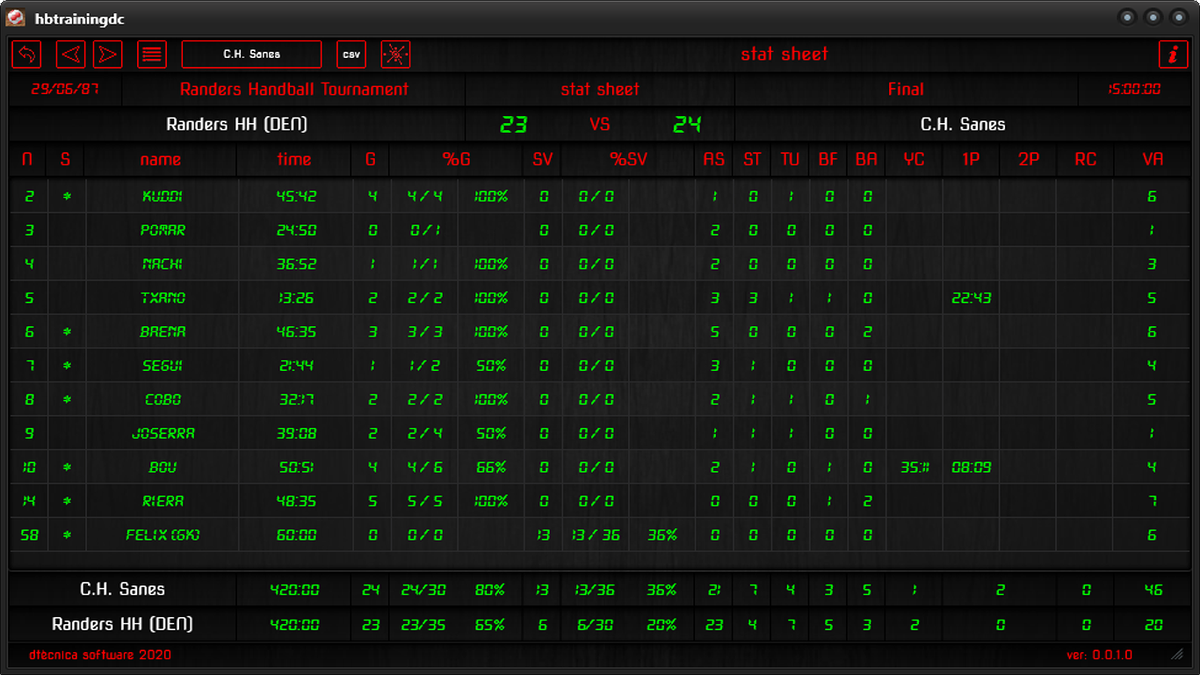Click the C.H. Sanes totals row label

(122, 590)
